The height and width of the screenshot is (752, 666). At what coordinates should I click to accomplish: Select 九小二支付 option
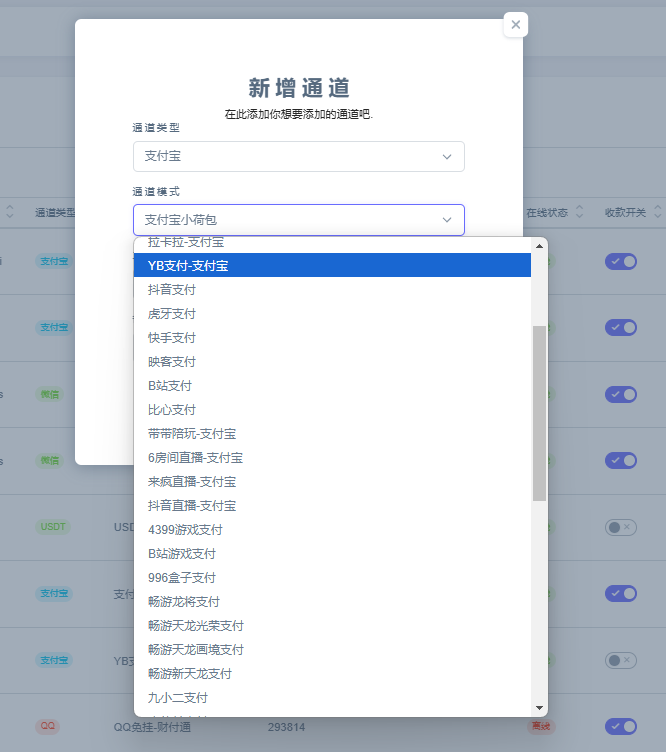[x=332, y=697]
